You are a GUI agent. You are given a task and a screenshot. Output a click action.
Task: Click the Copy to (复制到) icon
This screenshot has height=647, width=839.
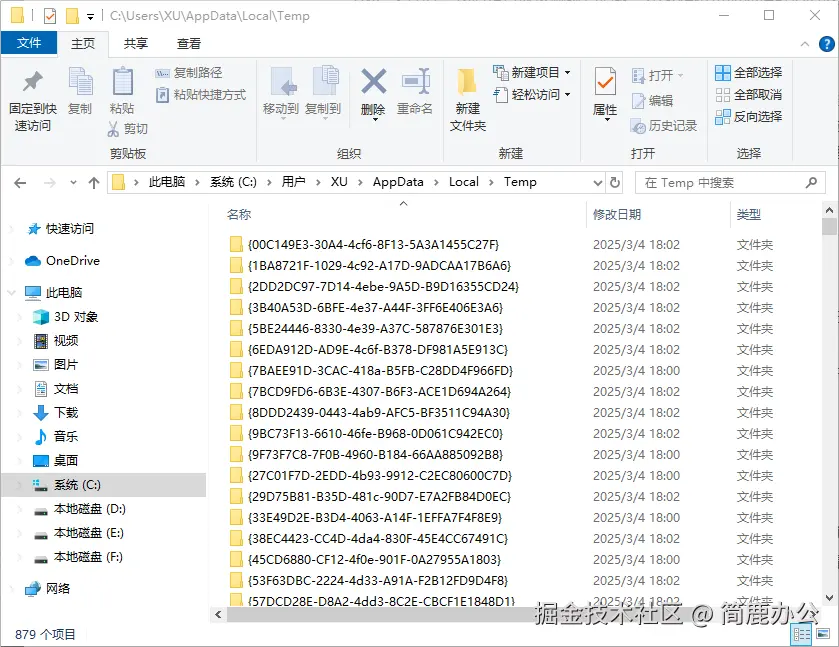[x=325, y=82]
